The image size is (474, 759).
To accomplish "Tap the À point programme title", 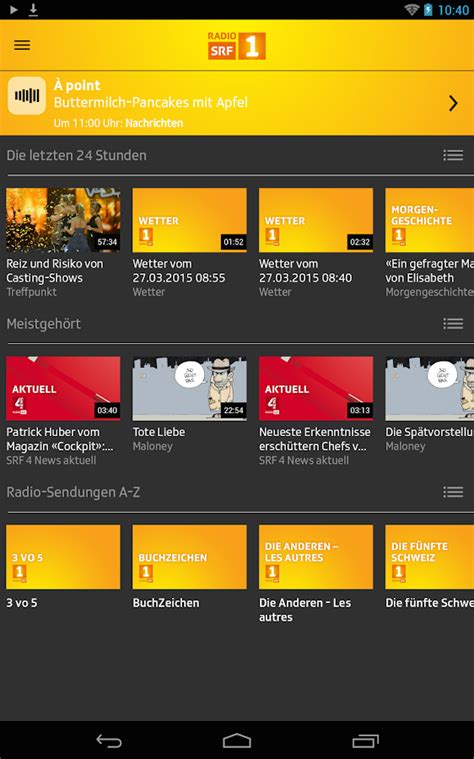I will [x=76, y=86].
